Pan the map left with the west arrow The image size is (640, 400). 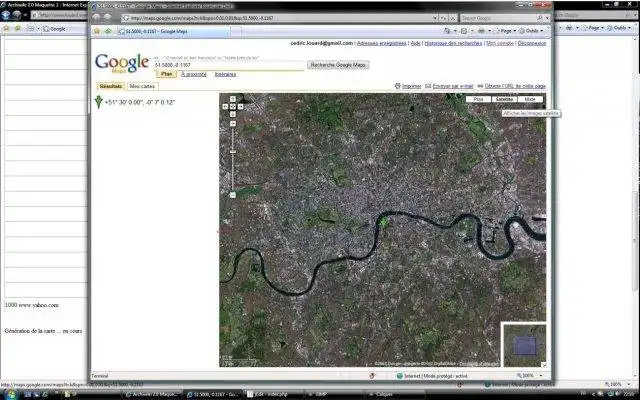225,107
